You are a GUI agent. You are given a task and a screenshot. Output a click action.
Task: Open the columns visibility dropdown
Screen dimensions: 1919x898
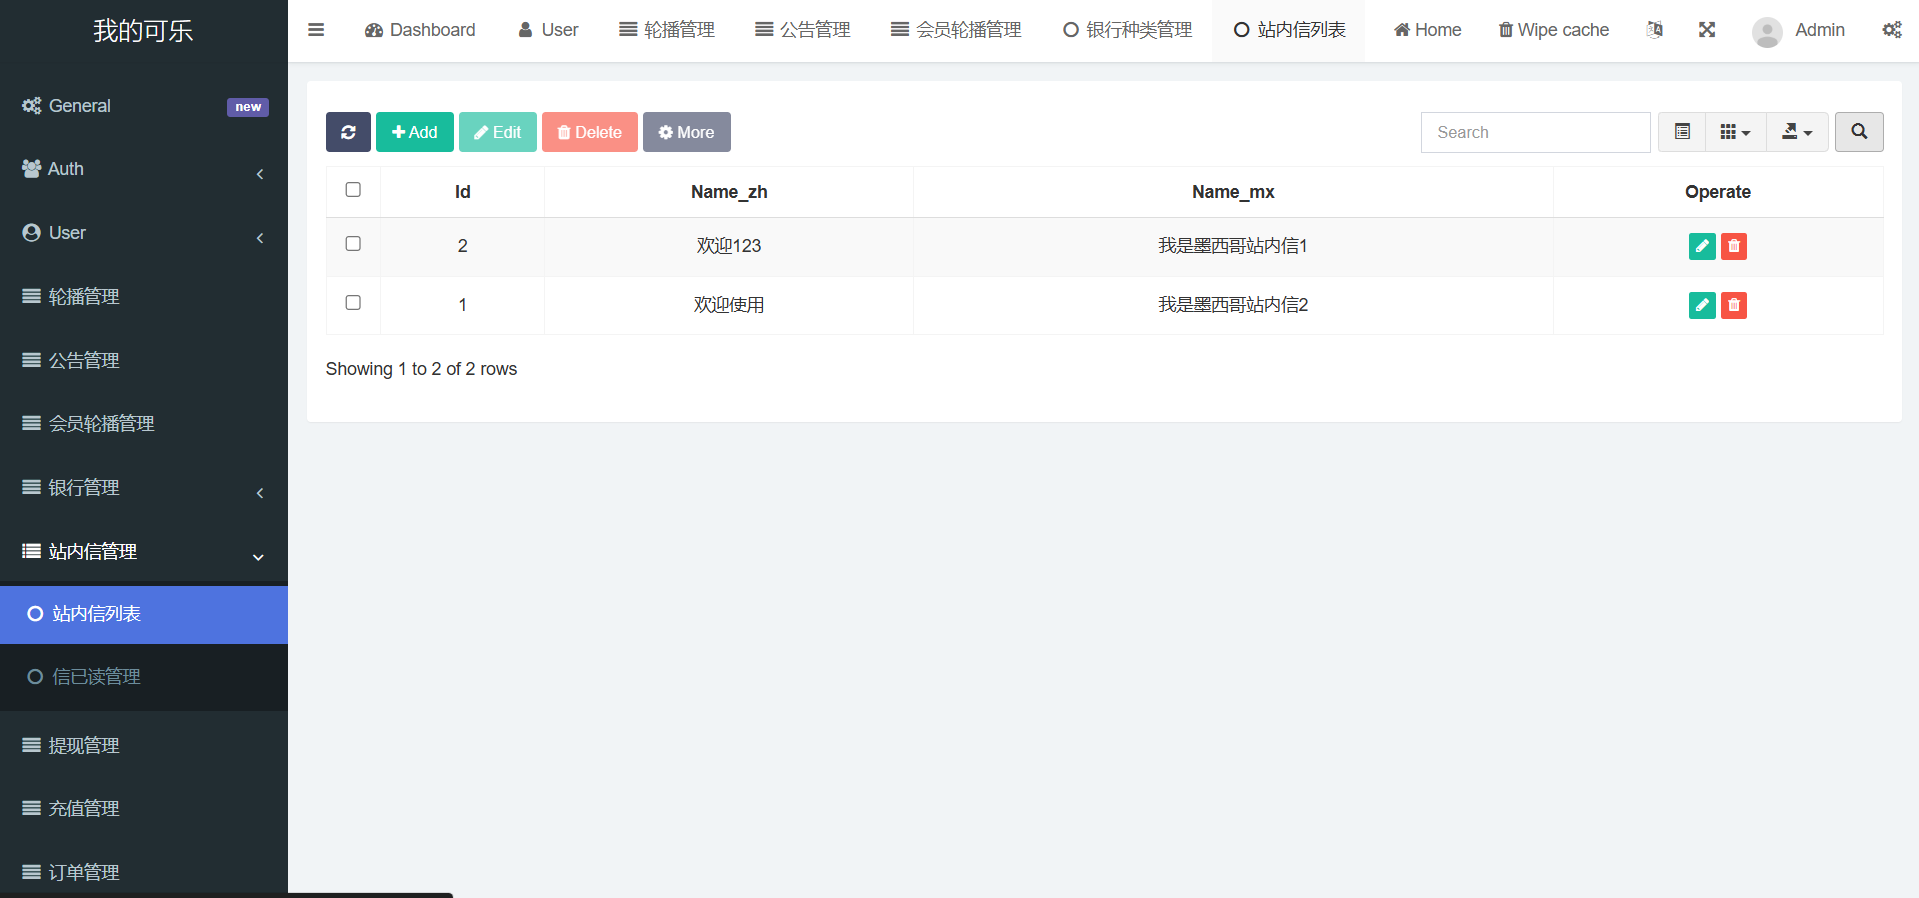coord(1735,132)
